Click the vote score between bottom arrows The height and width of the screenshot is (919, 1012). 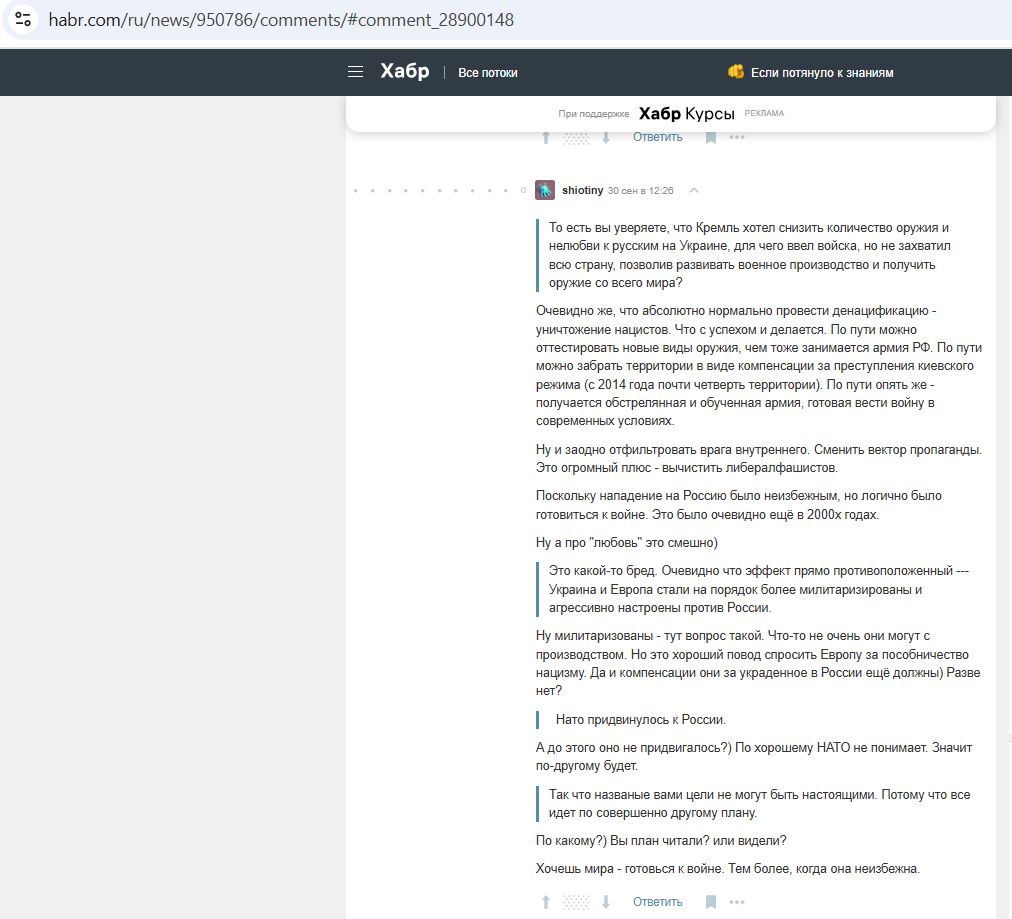tap(576, 902)
